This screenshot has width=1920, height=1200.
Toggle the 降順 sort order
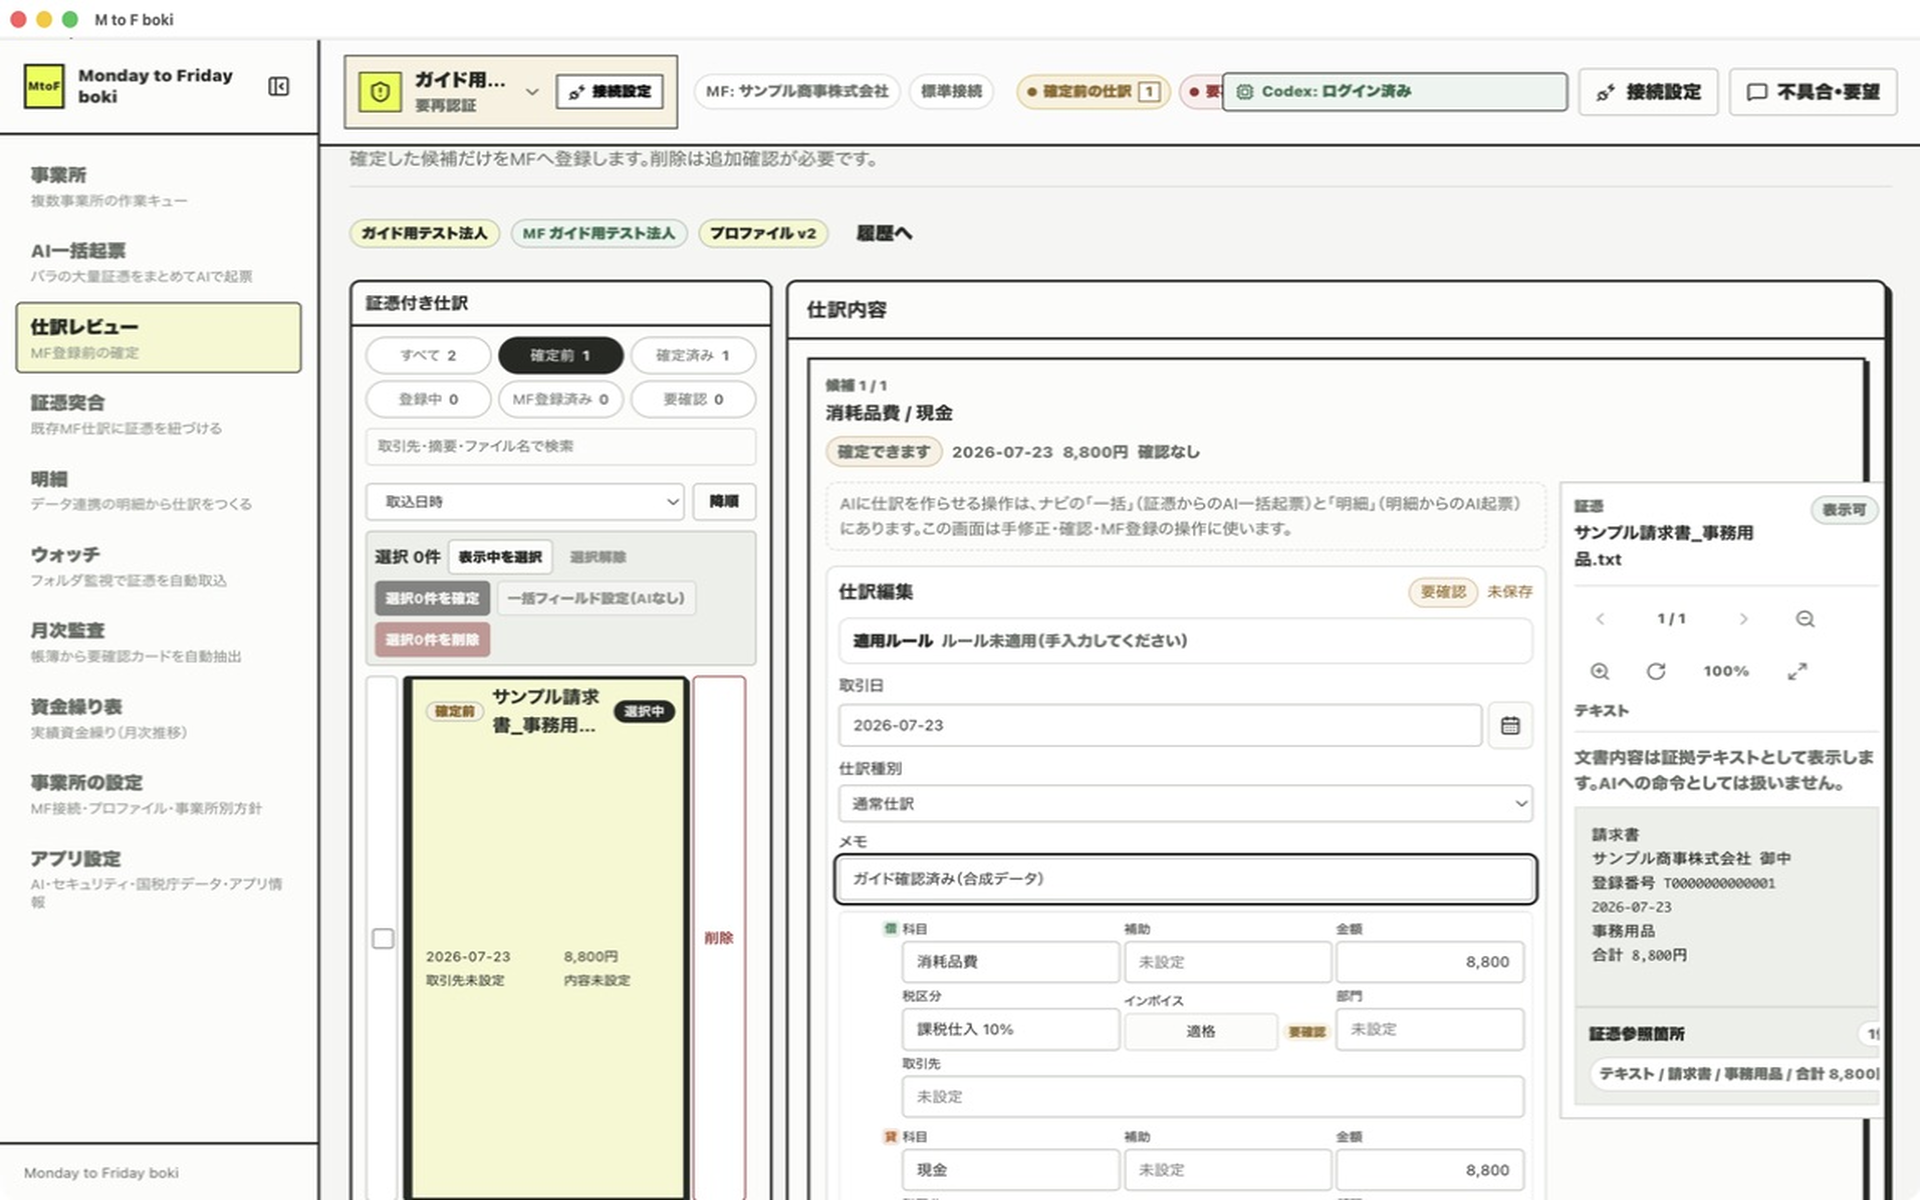[724, 502]
